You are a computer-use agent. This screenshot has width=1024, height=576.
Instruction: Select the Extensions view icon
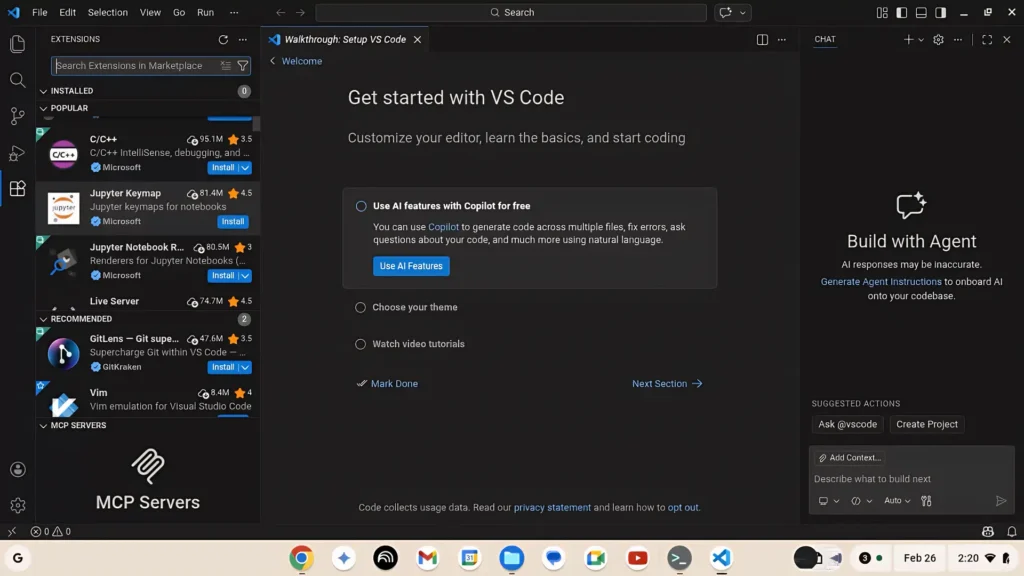pos(18,189)
